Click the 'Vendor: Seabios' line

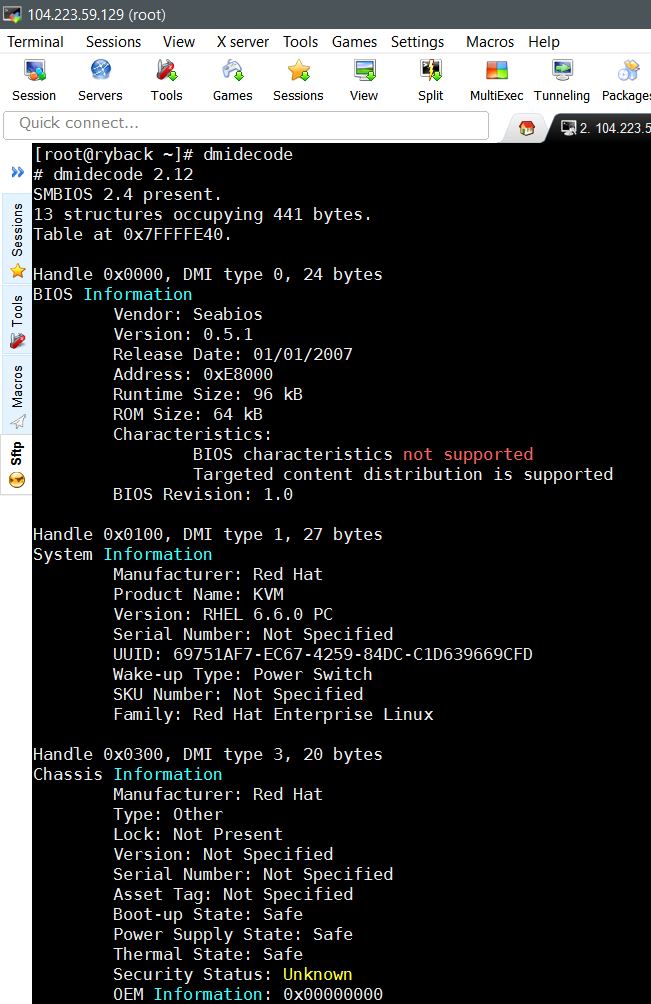coord(188,314)
